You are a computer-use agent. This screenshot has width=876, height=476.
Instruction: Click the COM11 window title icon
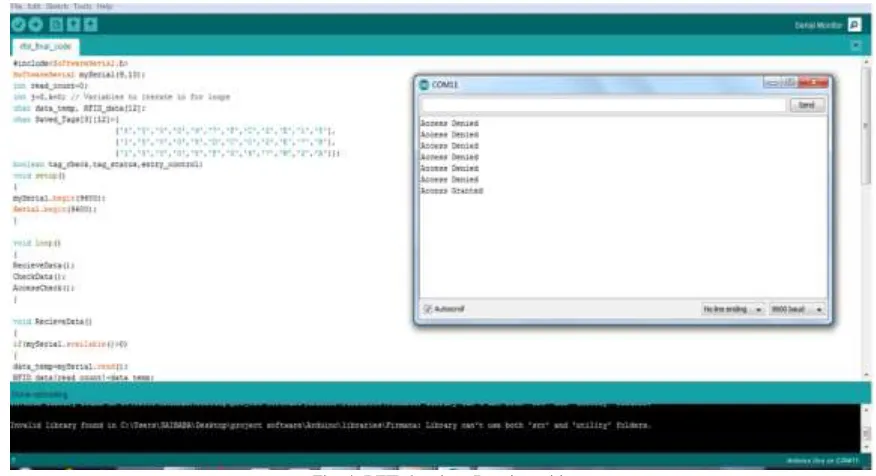424,84
